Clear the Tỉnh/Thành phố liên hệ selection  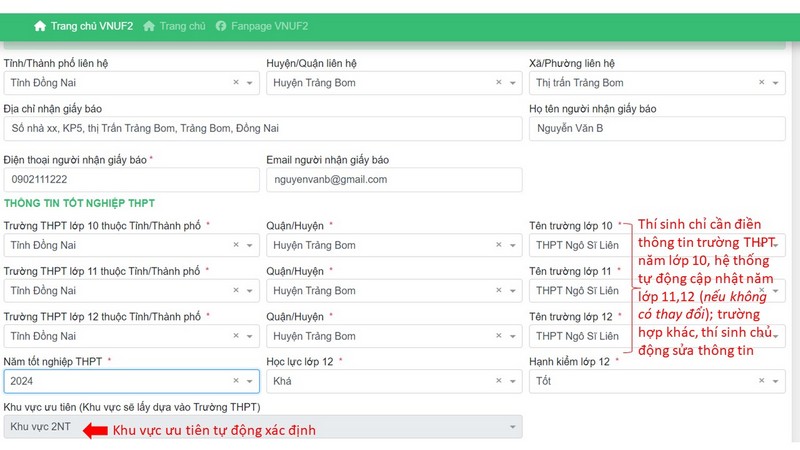[236, 83]
